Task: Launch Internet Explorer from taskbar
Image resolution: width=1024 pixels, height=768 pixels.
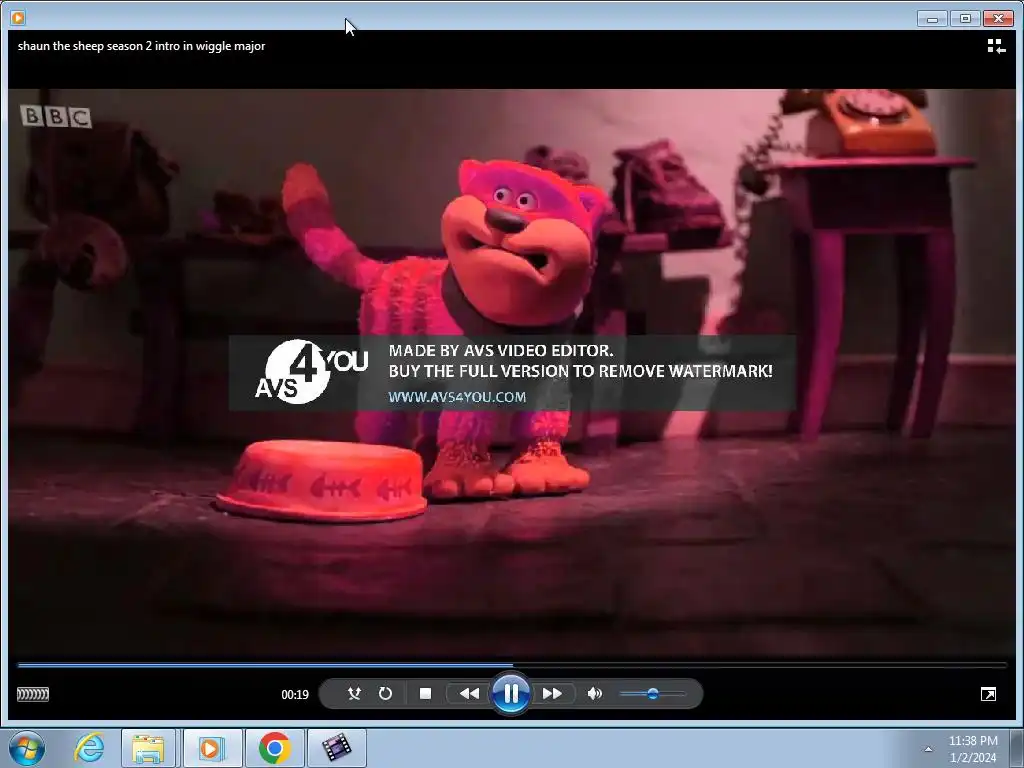Action: tap(89, 748)
